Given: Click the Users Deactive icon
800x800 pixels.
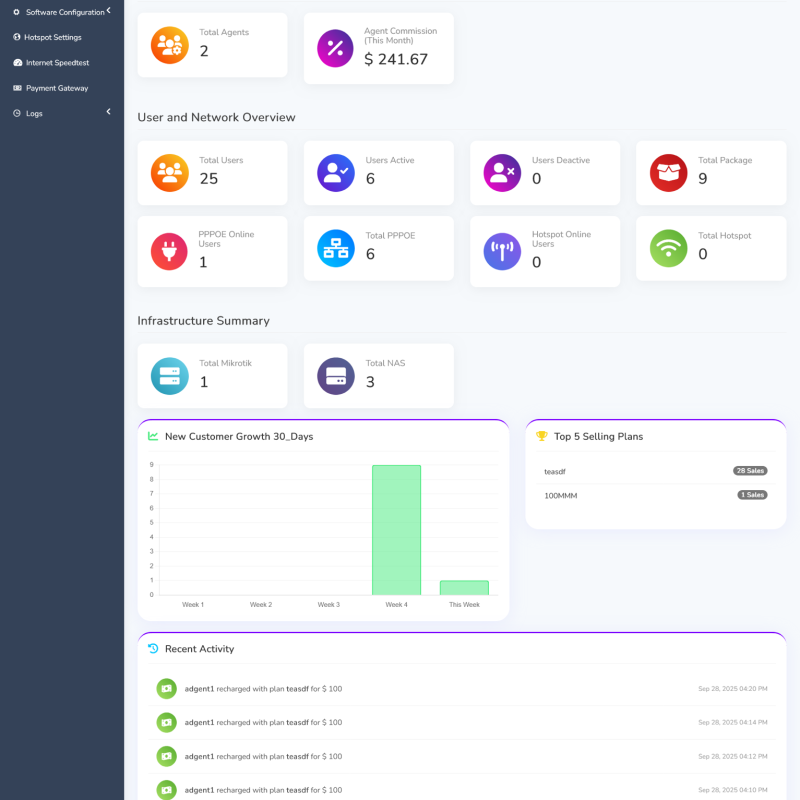Looking at the screenshot, I should (501, 172).
